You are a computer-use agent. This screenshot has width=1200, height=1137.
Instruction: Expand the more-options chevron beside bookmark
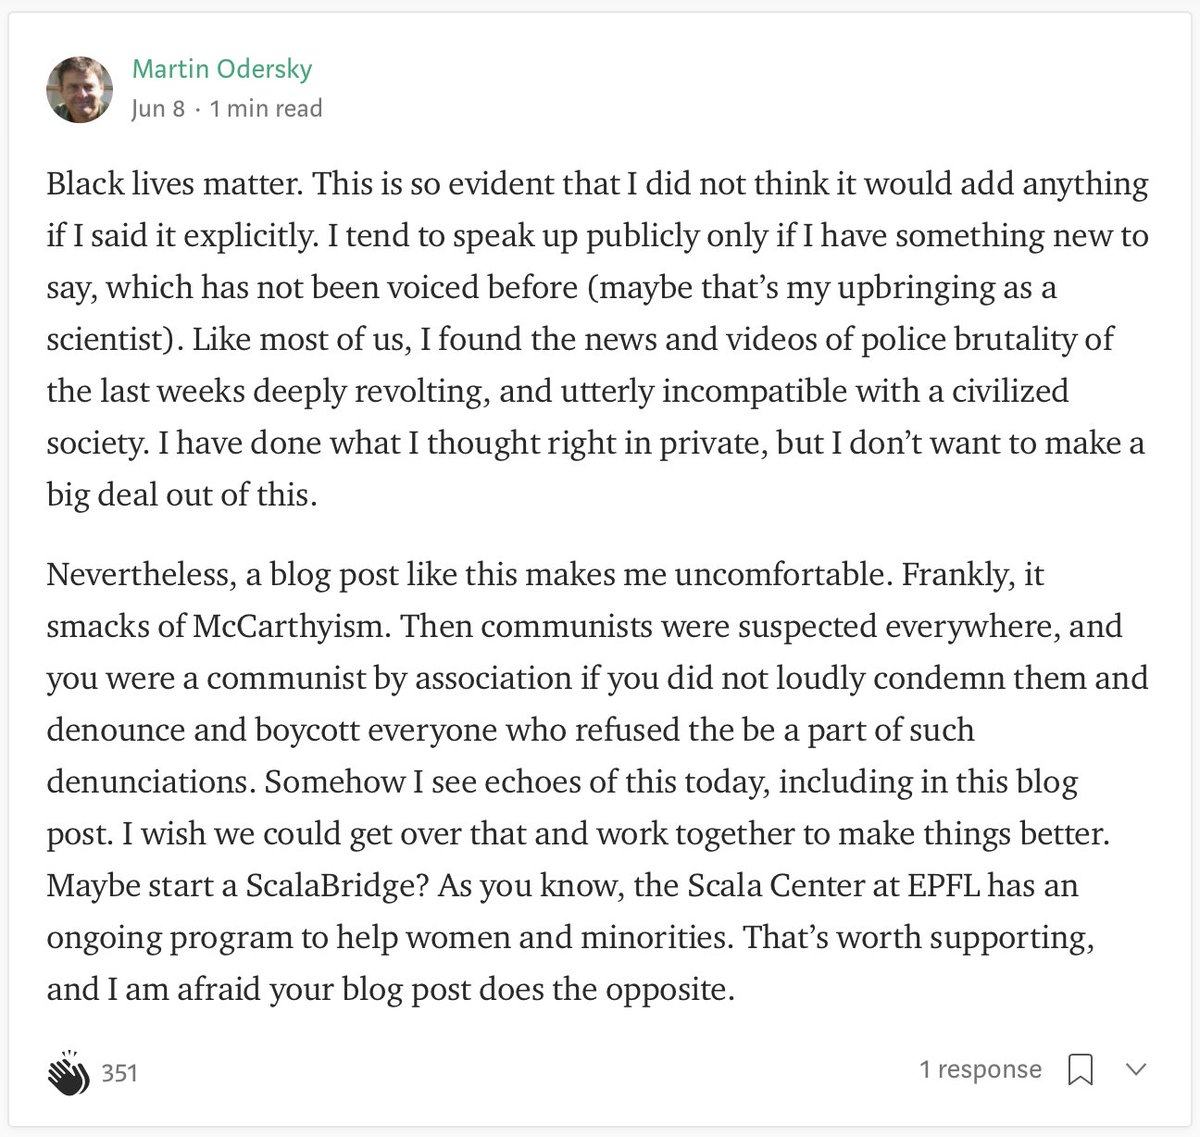pos(1134,1070)
